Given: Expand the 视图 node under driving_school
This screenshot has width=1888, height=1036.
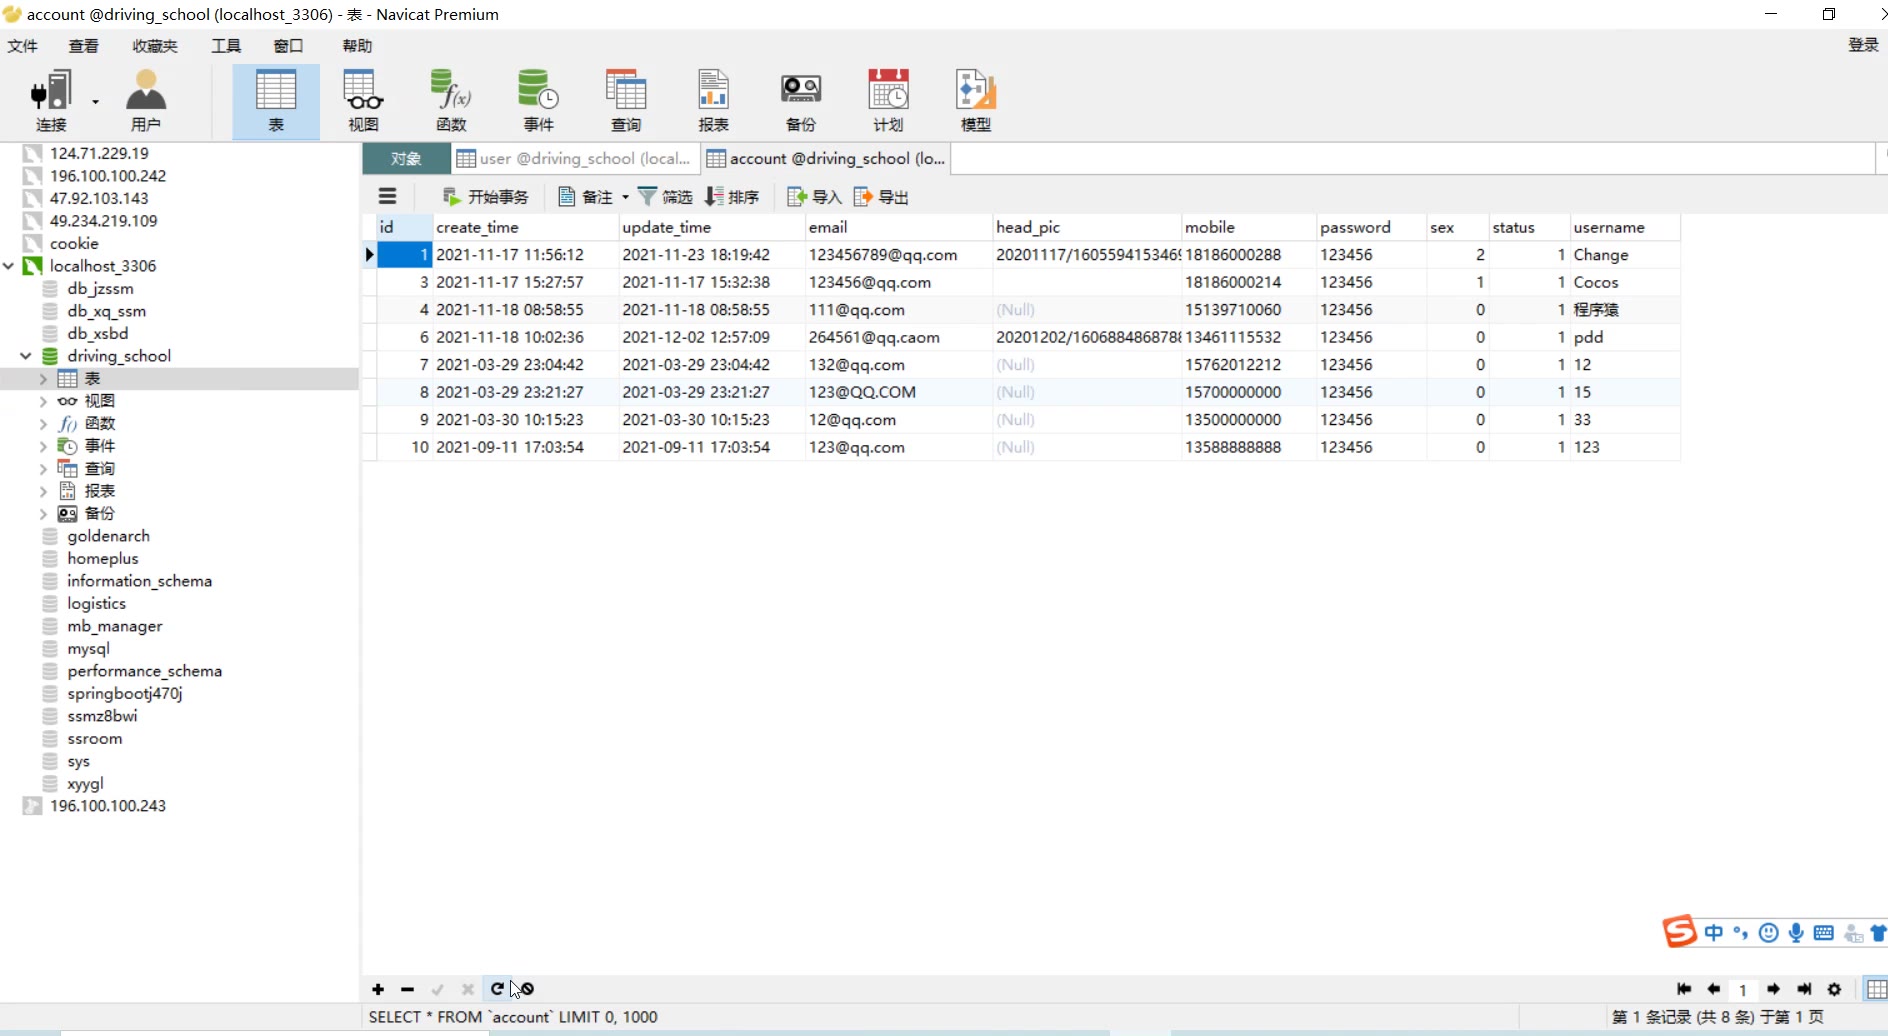Looking at the screenshot, I should click(x=43, y=401).
